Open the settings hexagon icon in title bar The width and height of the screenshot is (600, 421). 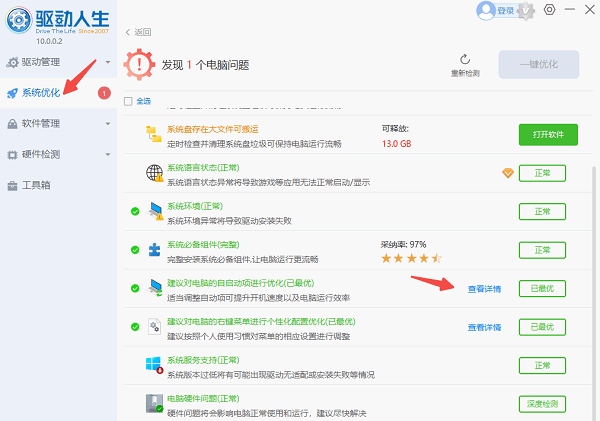549,10
